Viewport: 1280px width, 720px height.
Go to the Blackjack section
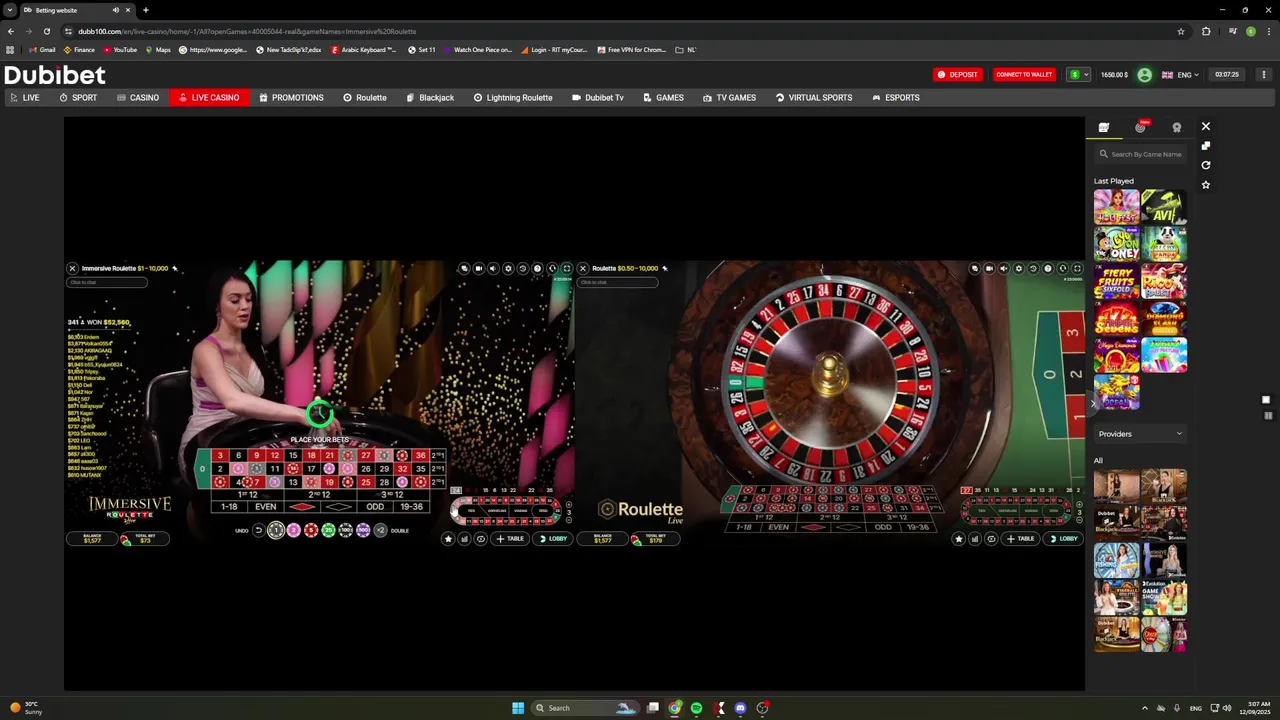(430, 97)
